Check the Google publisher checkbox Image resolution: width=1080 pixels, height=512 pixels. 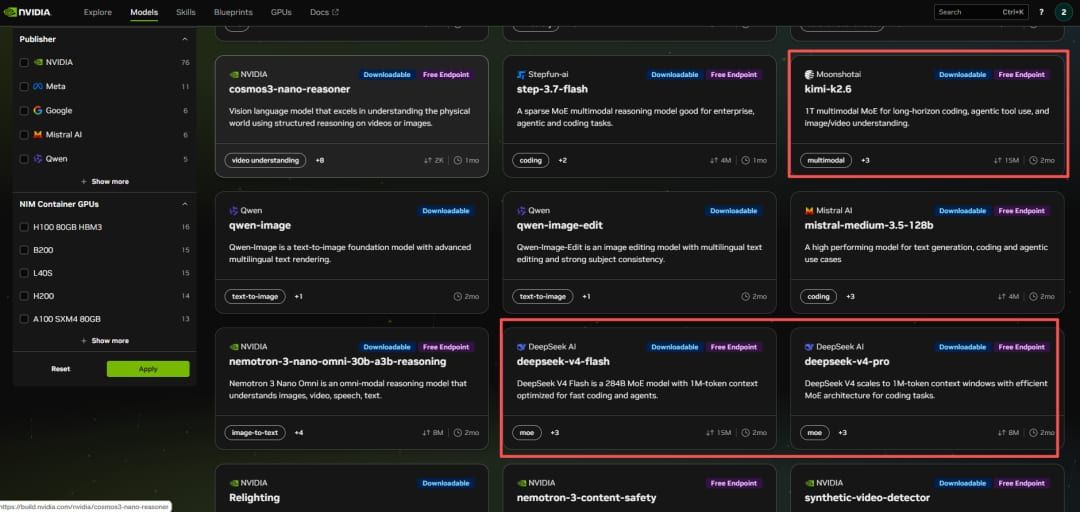click(x=24, y=110)
